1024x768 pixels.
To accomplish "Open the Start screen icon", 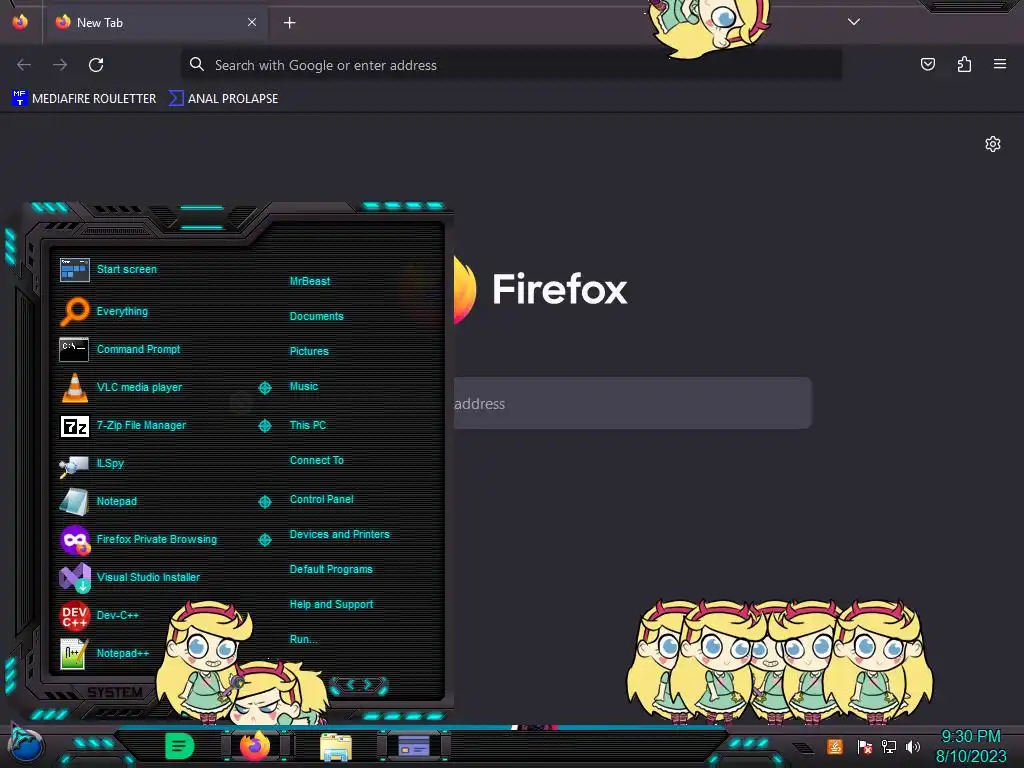I will coord(74,270).
